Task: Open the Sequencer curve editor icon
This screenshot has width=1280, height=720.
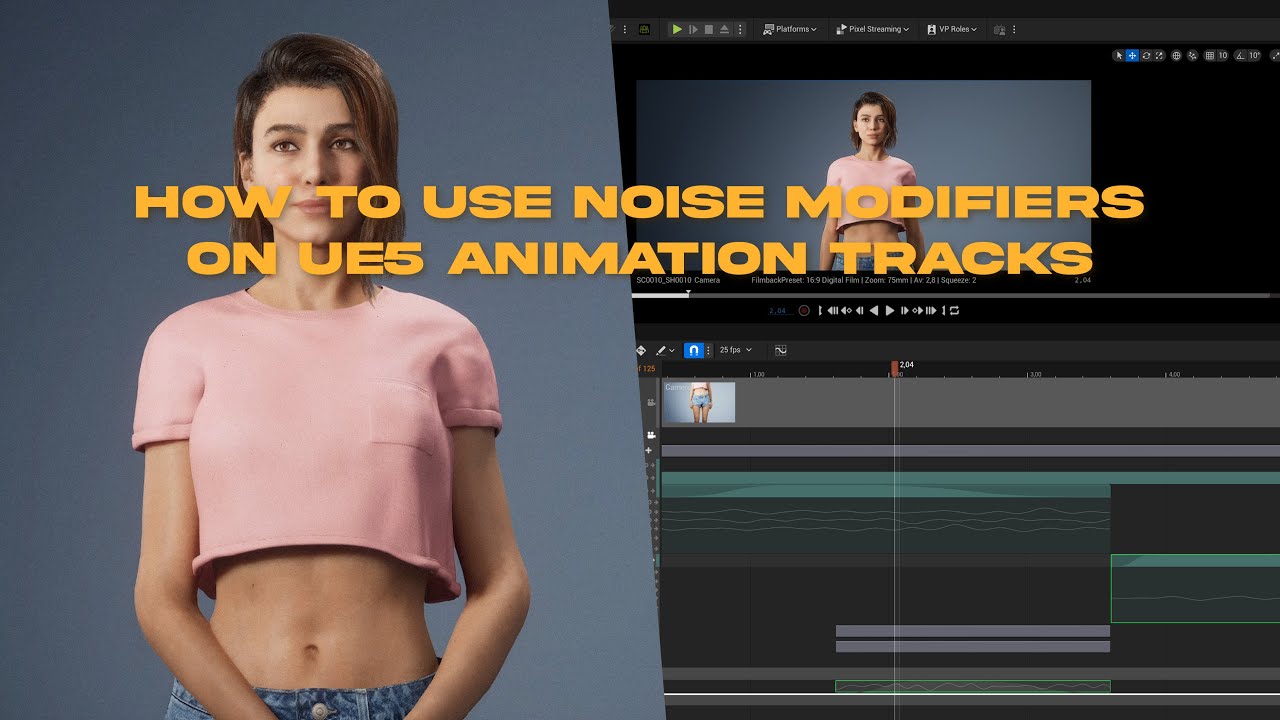Action: (780, 350)
